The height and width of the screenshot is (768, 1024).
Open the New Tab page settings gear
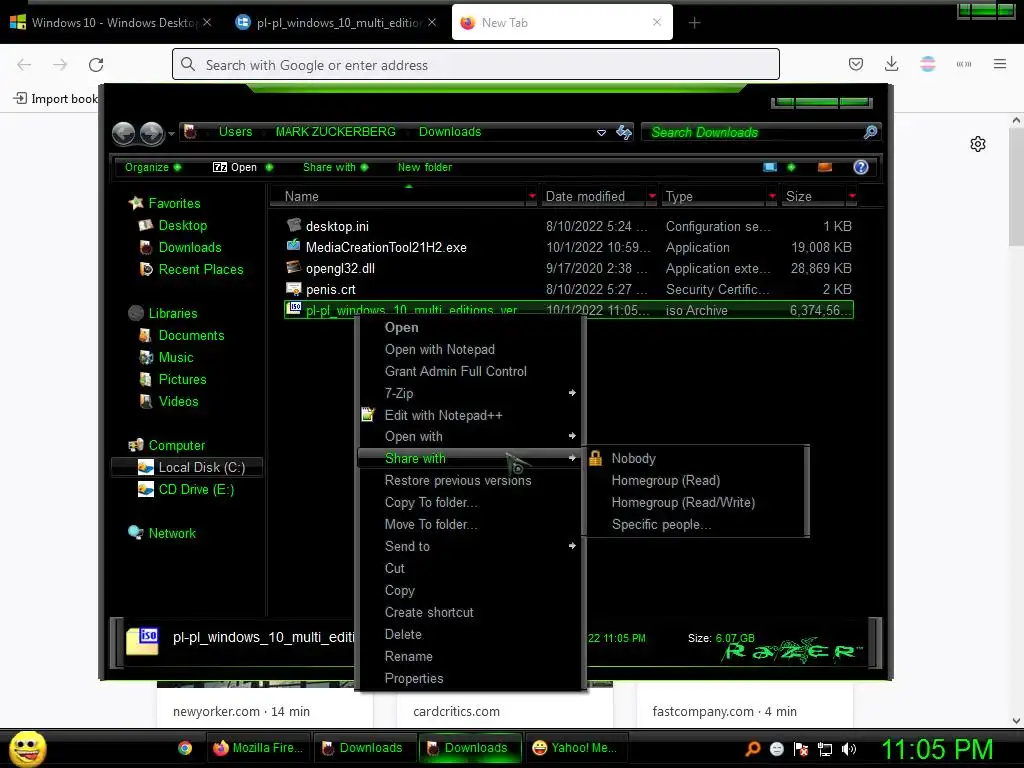pyautogui.click(x=978, y=144)
